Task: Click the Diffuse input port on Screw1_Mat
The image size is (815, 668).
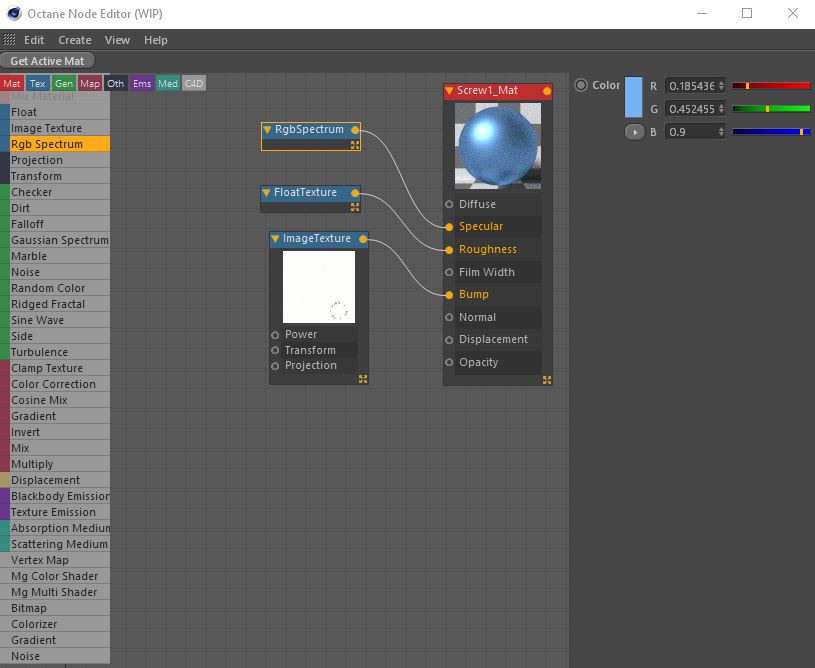Action: point(449,204)
